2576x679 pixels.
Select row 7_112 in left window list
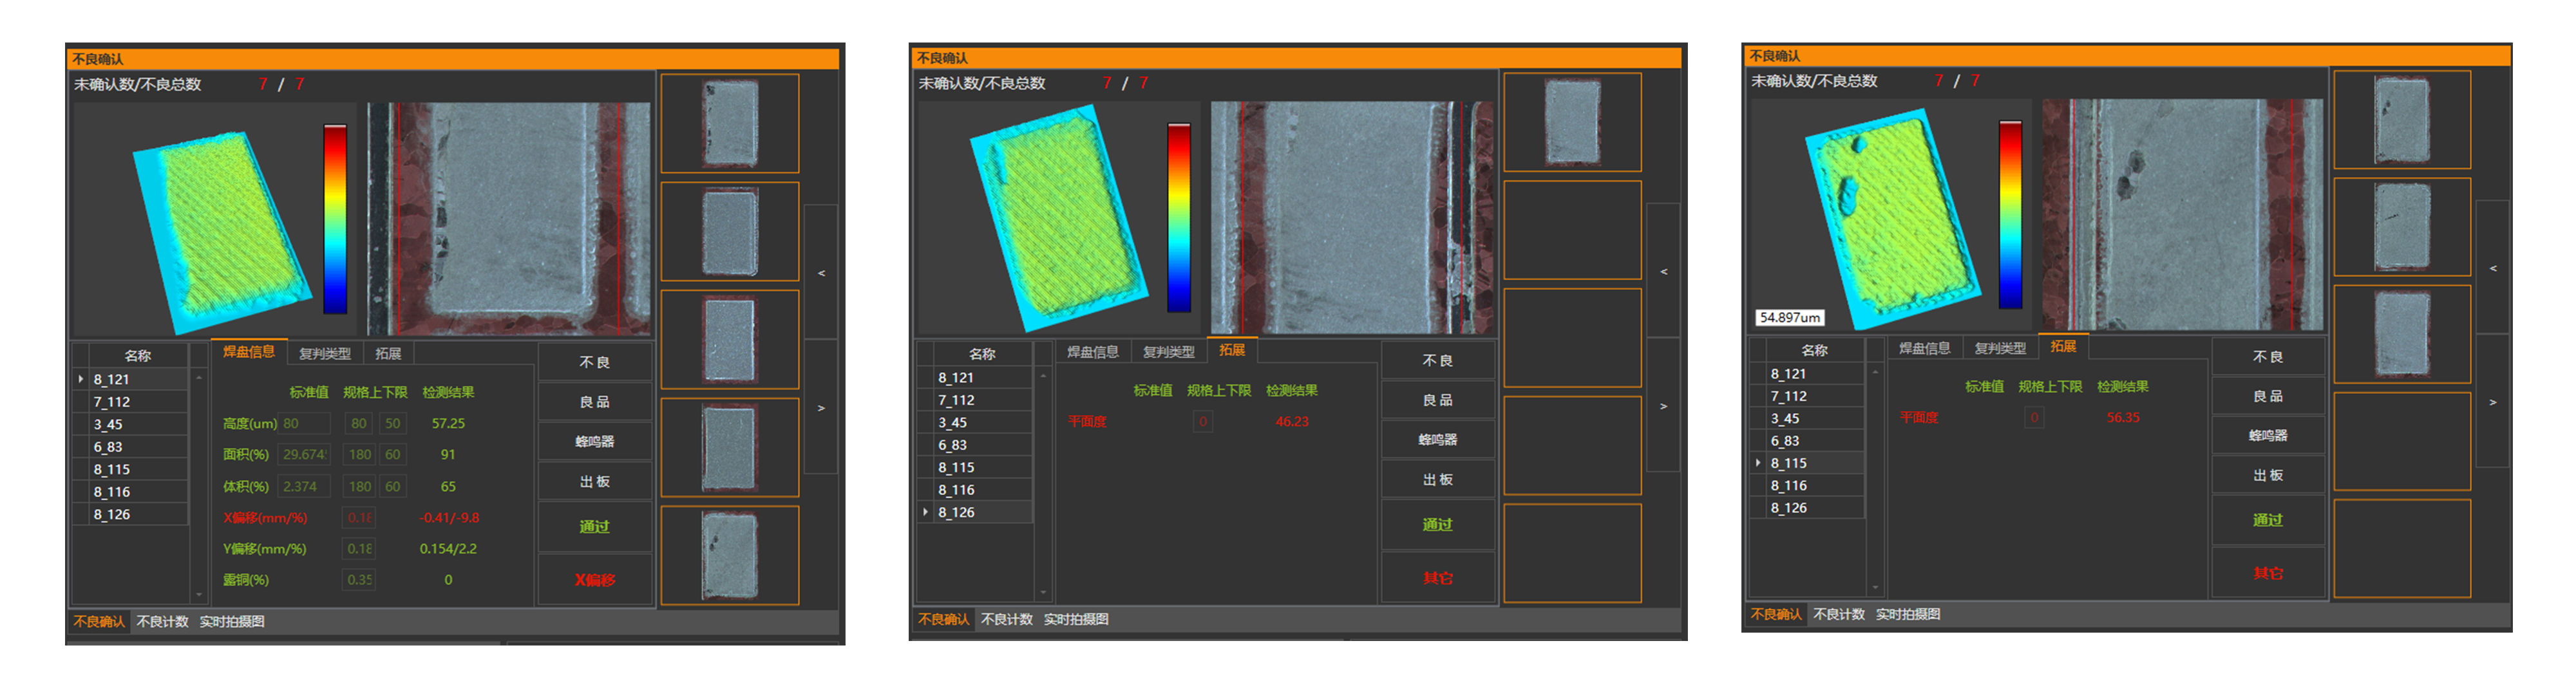point(138,402)
